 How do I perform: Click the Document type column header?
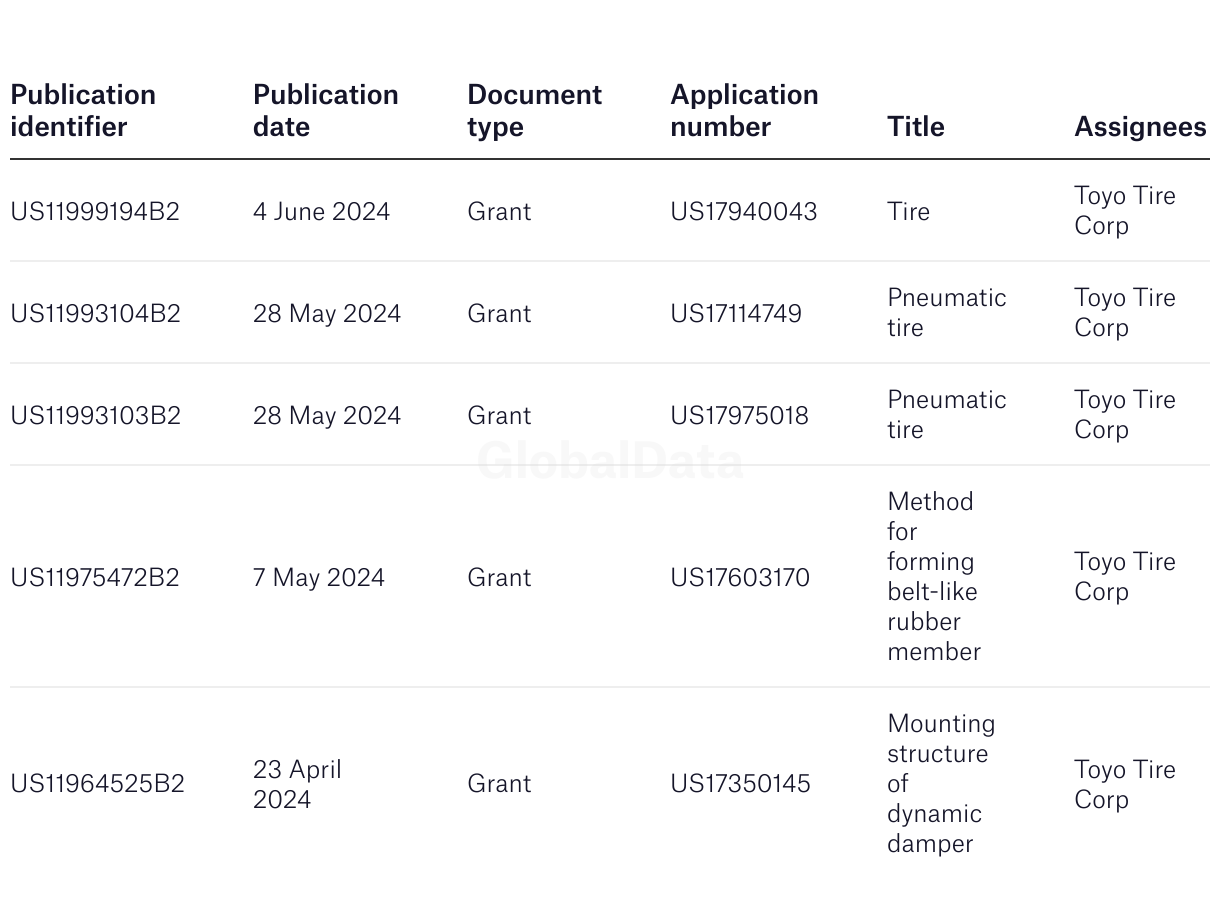point(535,111)
